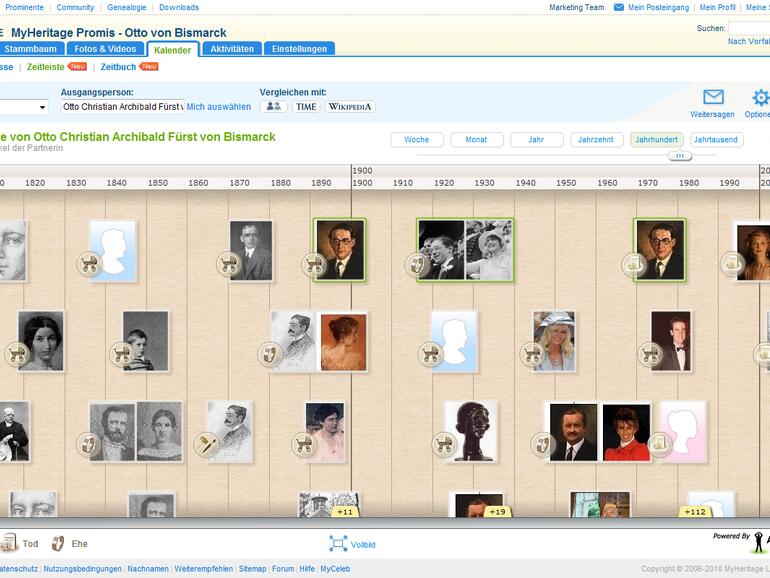The width and height of the screenshot is (770, 578).
Task: Click the birth icon on the woman in pink dress
Action: click(303, 444)
